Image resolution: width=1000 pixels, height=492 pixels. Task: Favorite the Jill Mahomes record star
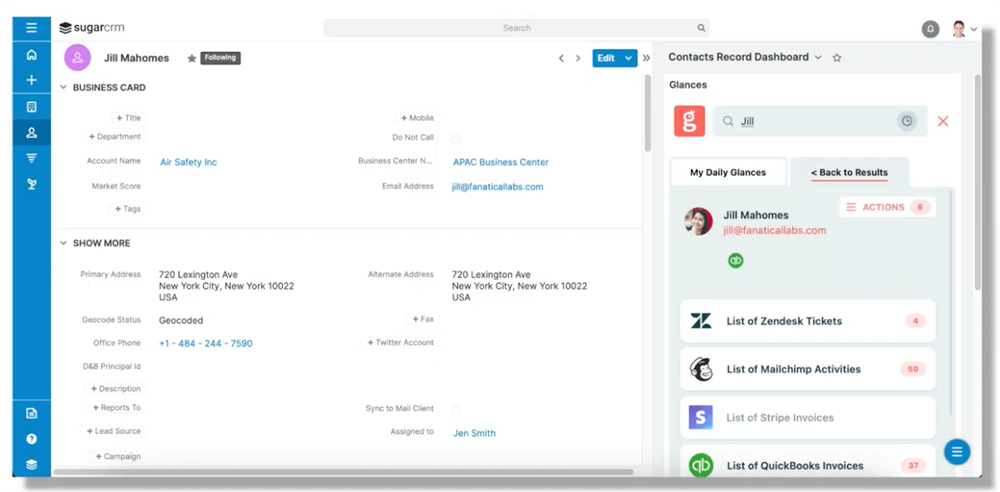[x=191, y=58]
